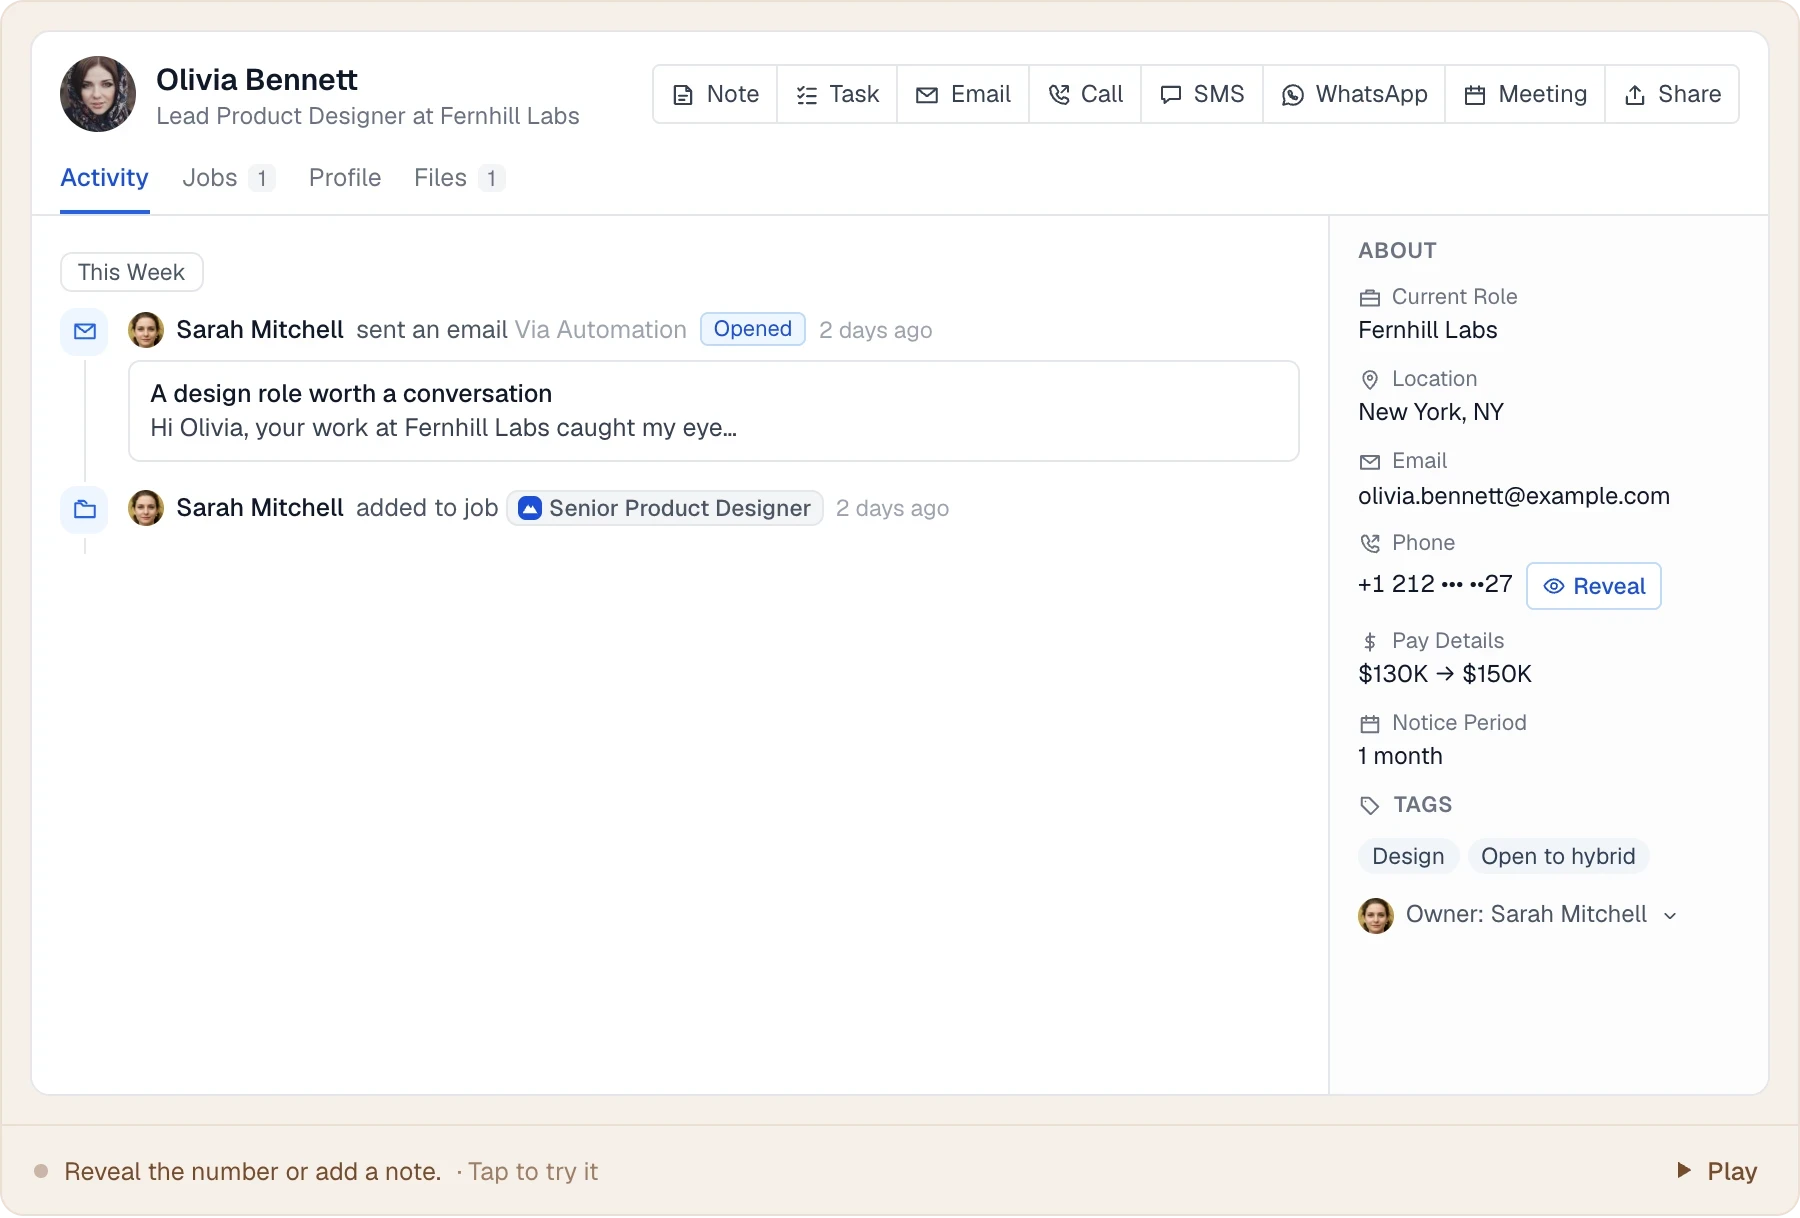Click the current role Fernhill Labs value
The height and width of the screenshot is (1218, 1800).
point(1428,330)
